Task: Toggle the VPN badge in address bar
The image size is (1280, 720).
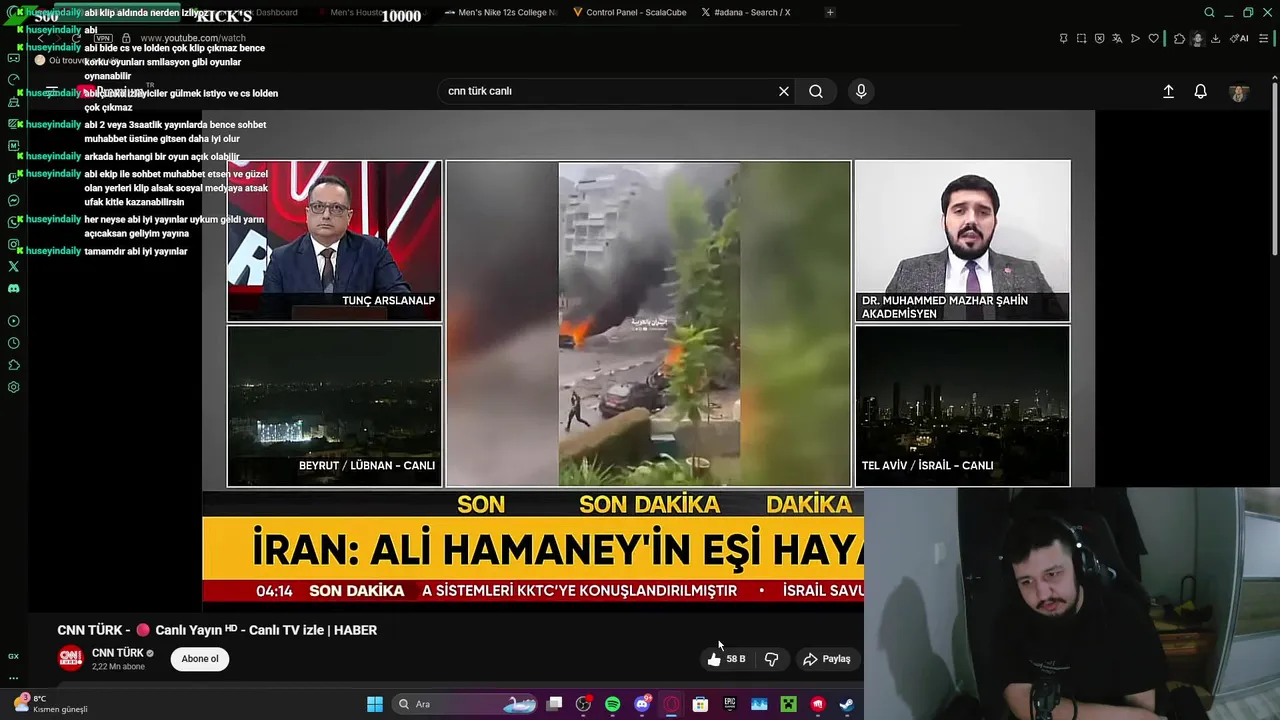Action: click(103, 38)
